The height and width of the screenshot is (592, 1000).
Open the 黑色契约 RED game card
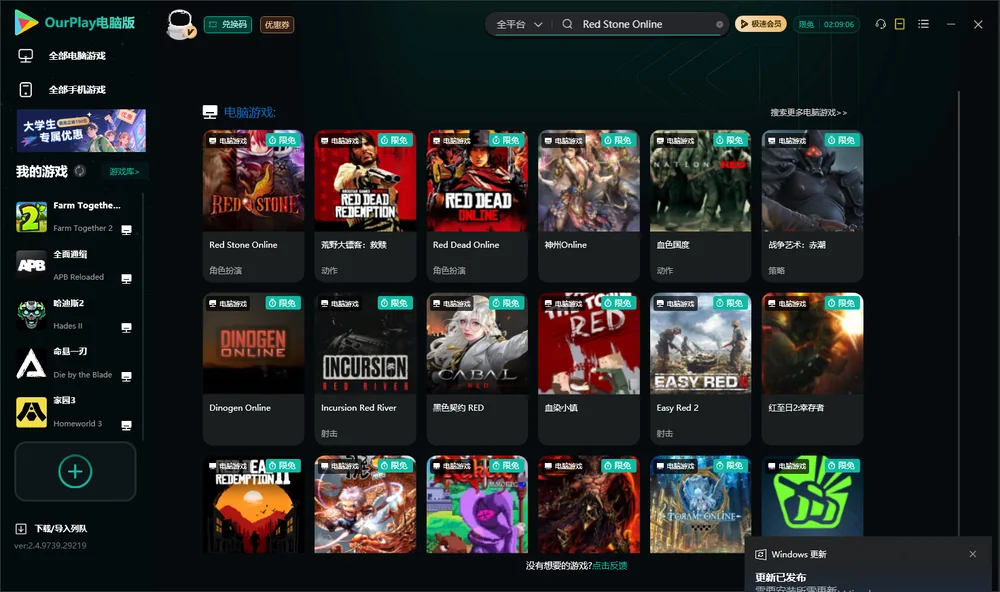coord(477,369)
